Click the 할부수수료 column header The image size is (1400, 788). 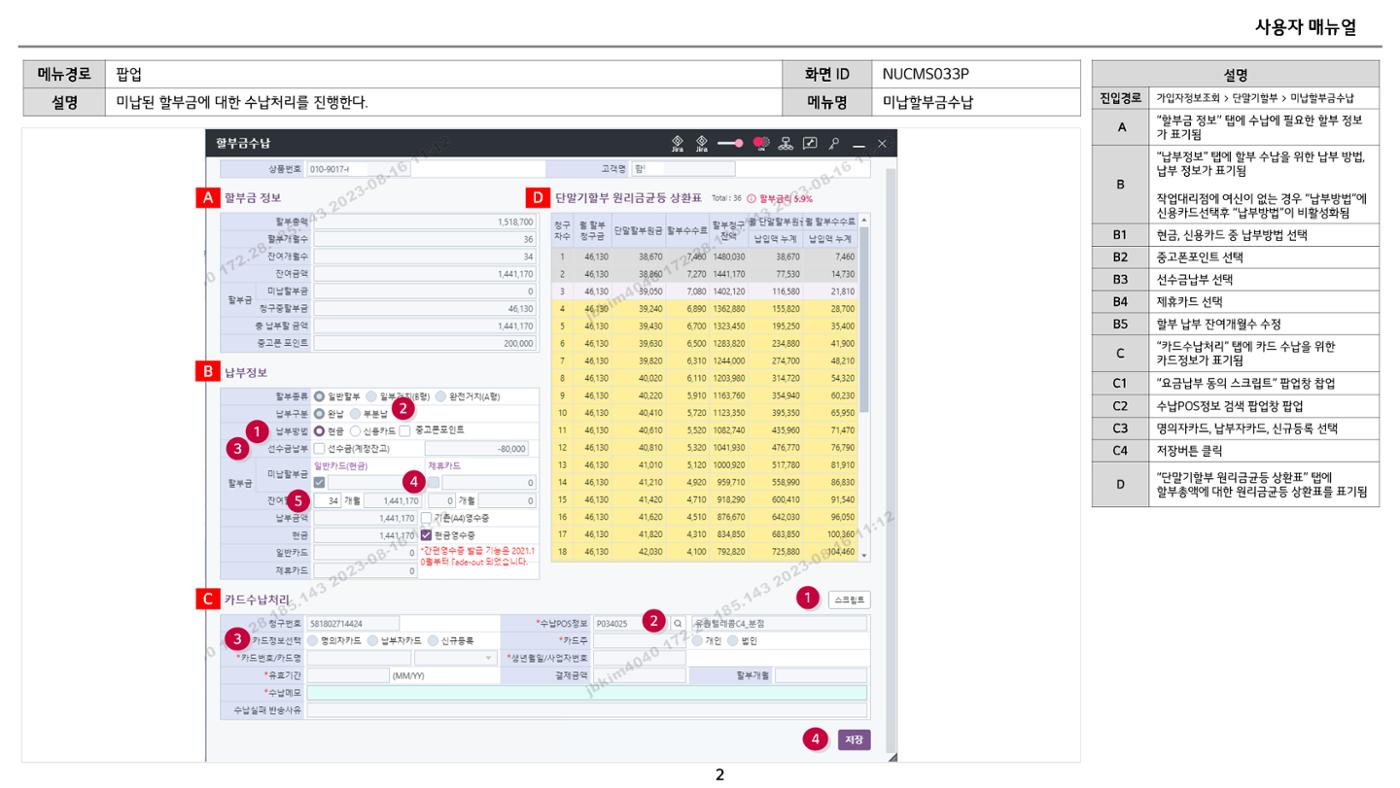pyautogui.click(x=687, y=229)
